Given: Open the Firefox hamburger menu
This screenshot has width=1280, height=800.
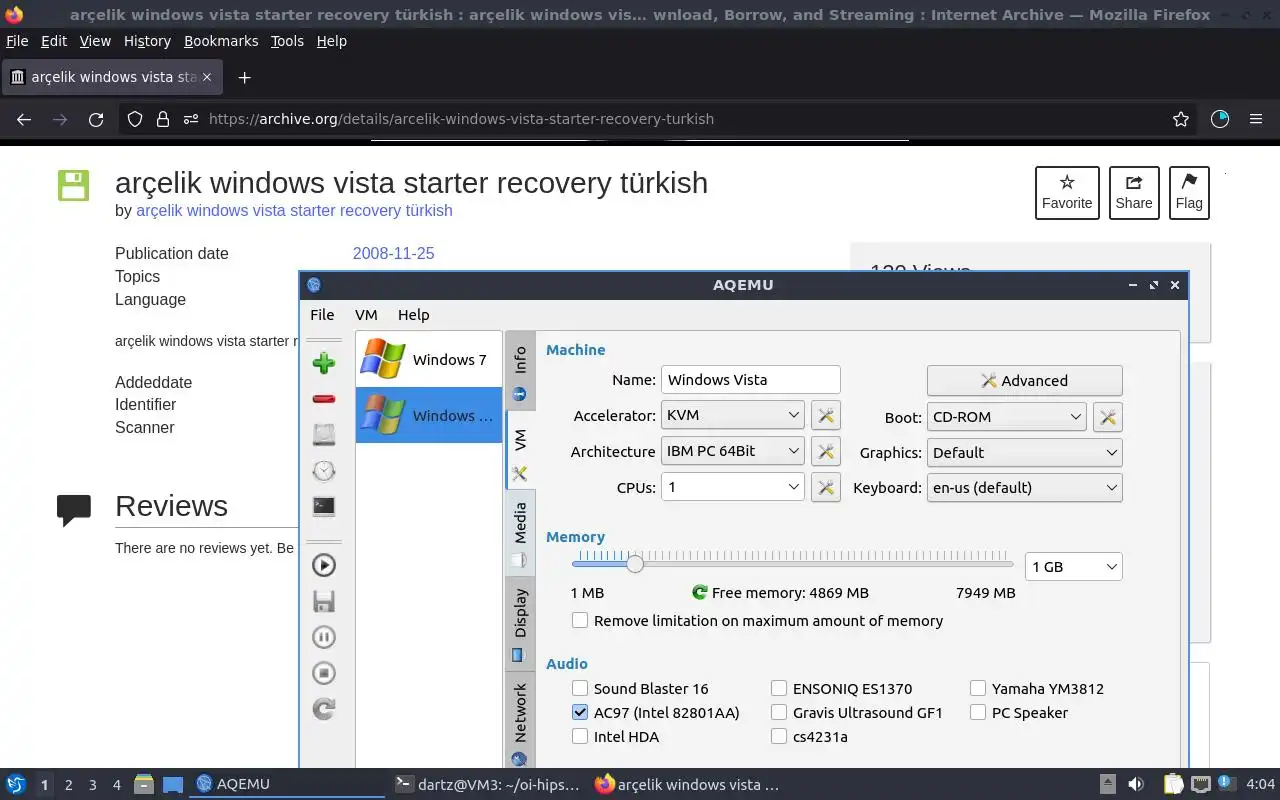Looking at the screenshot, I should coord(1256,119).
